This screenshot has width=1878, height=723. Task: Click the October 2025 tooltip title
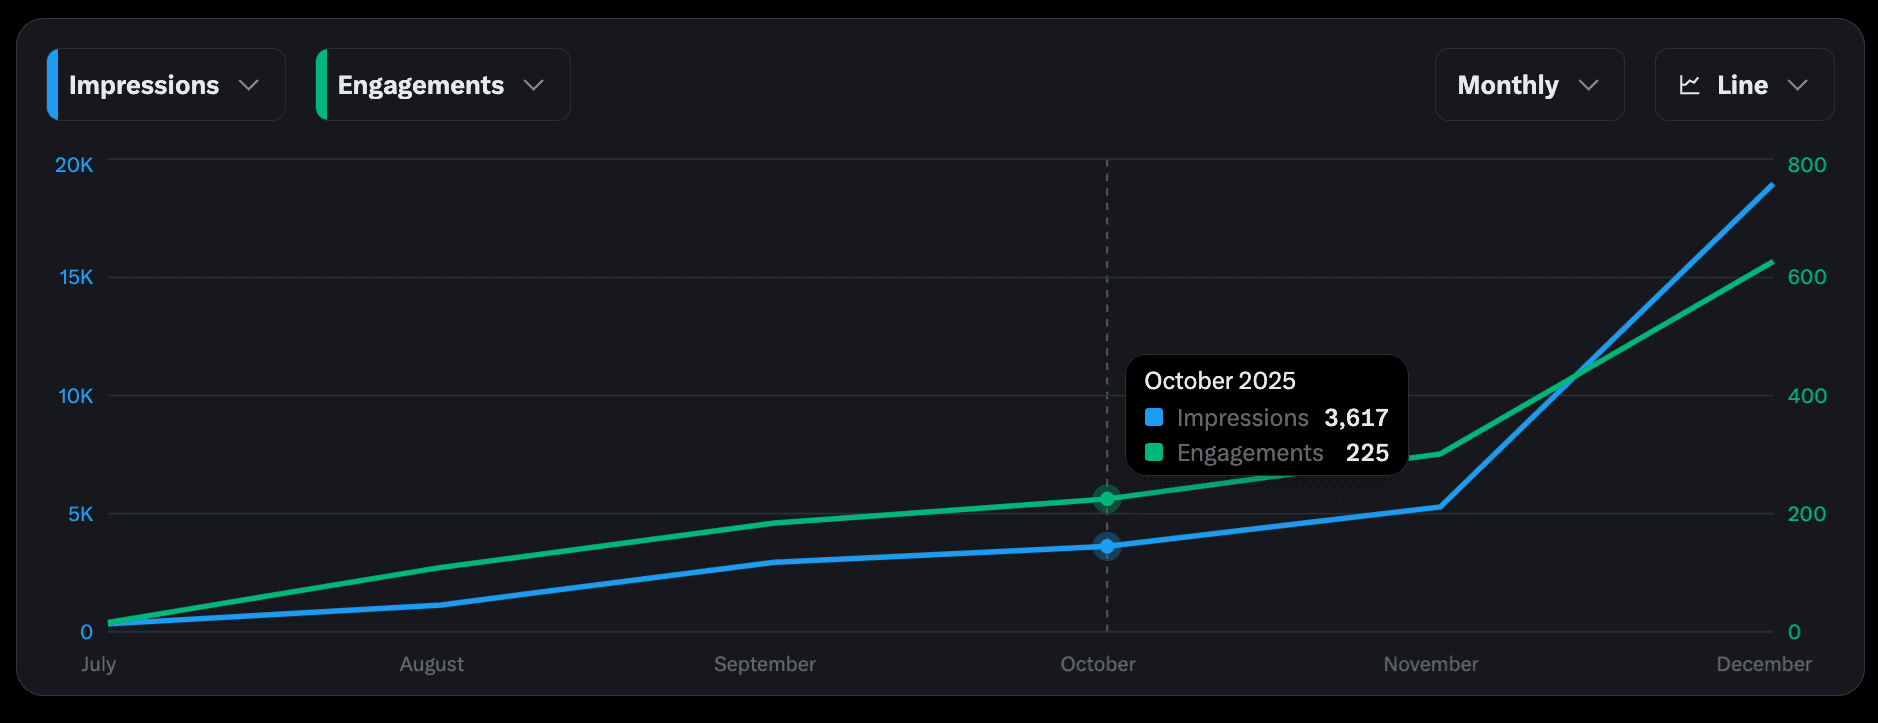[1220, 381]
